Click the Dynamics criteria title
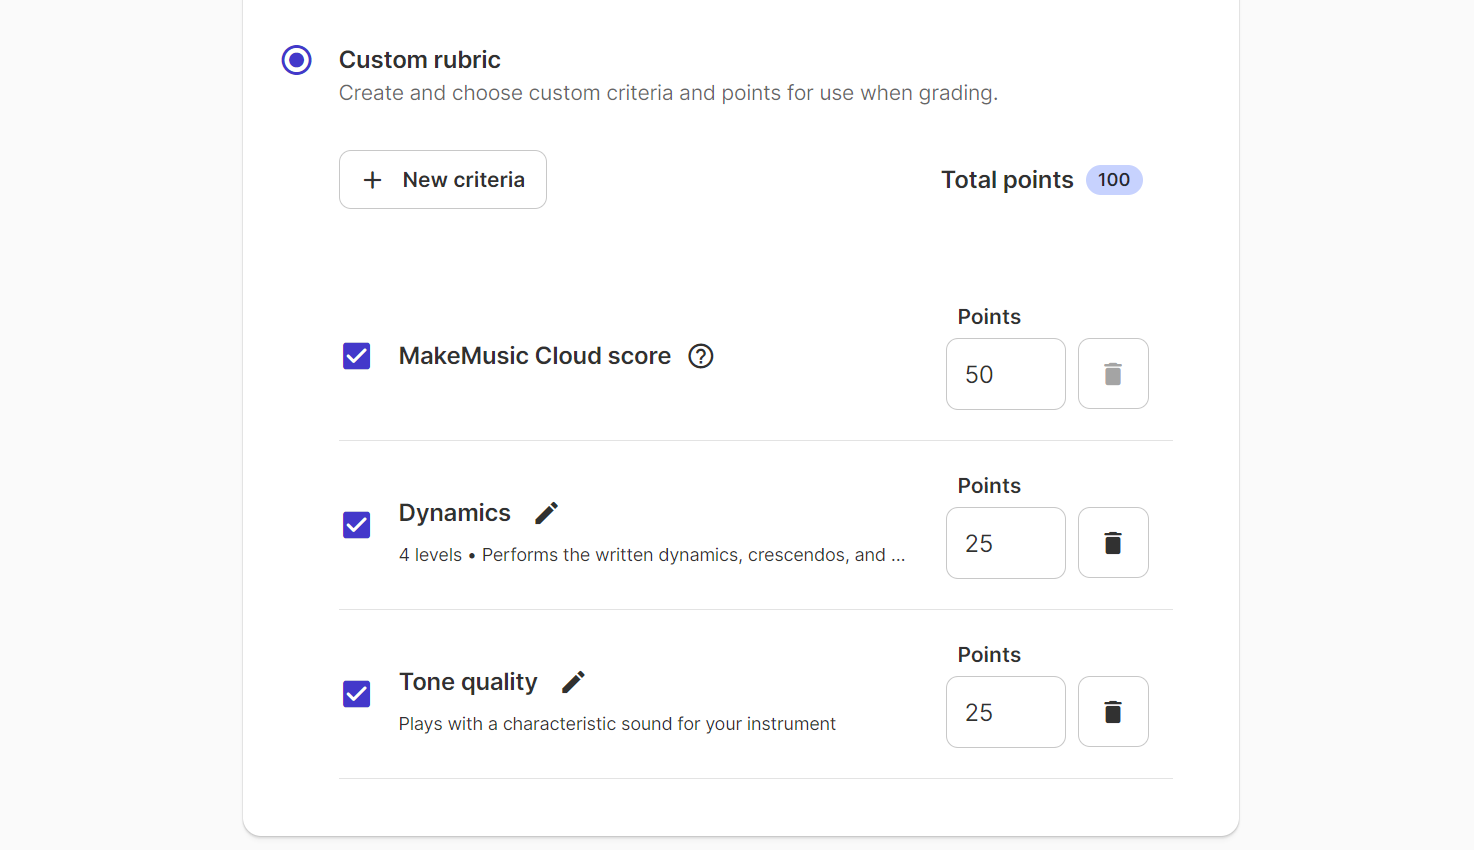Viewport: 1474px width, 850px height. [x=455, y=513]
